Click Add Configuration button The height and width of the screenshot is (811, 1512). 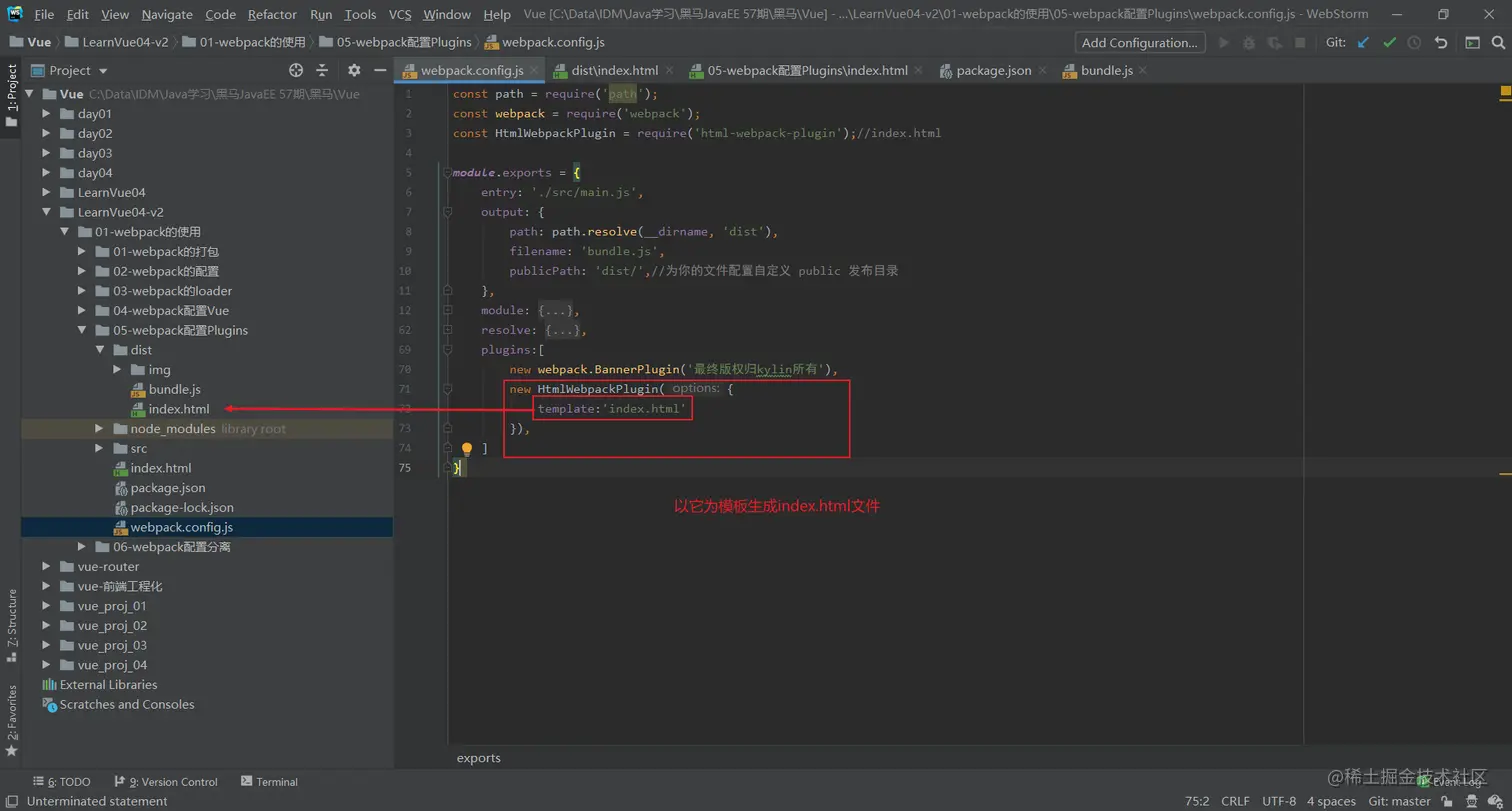click(x=1139, y=43)
